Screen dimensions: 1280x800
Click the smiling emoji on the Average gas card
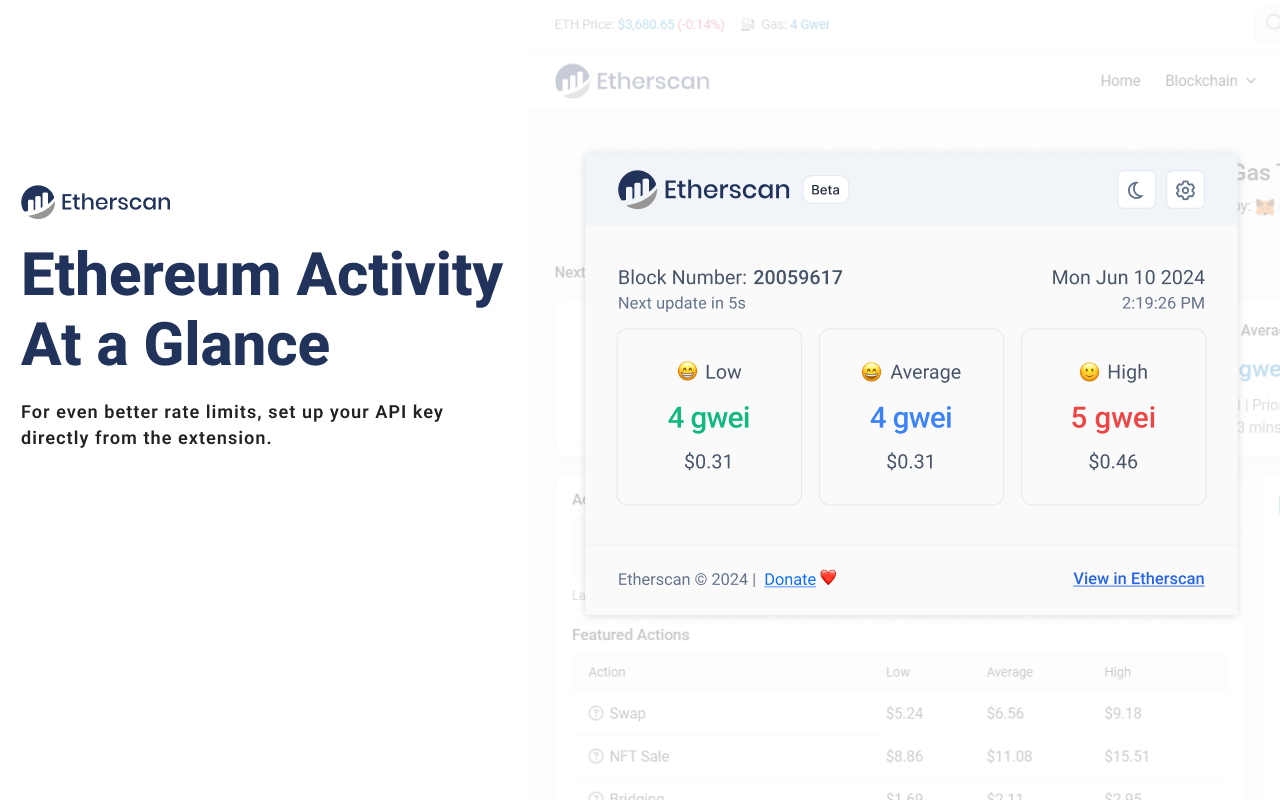(872, 371)
